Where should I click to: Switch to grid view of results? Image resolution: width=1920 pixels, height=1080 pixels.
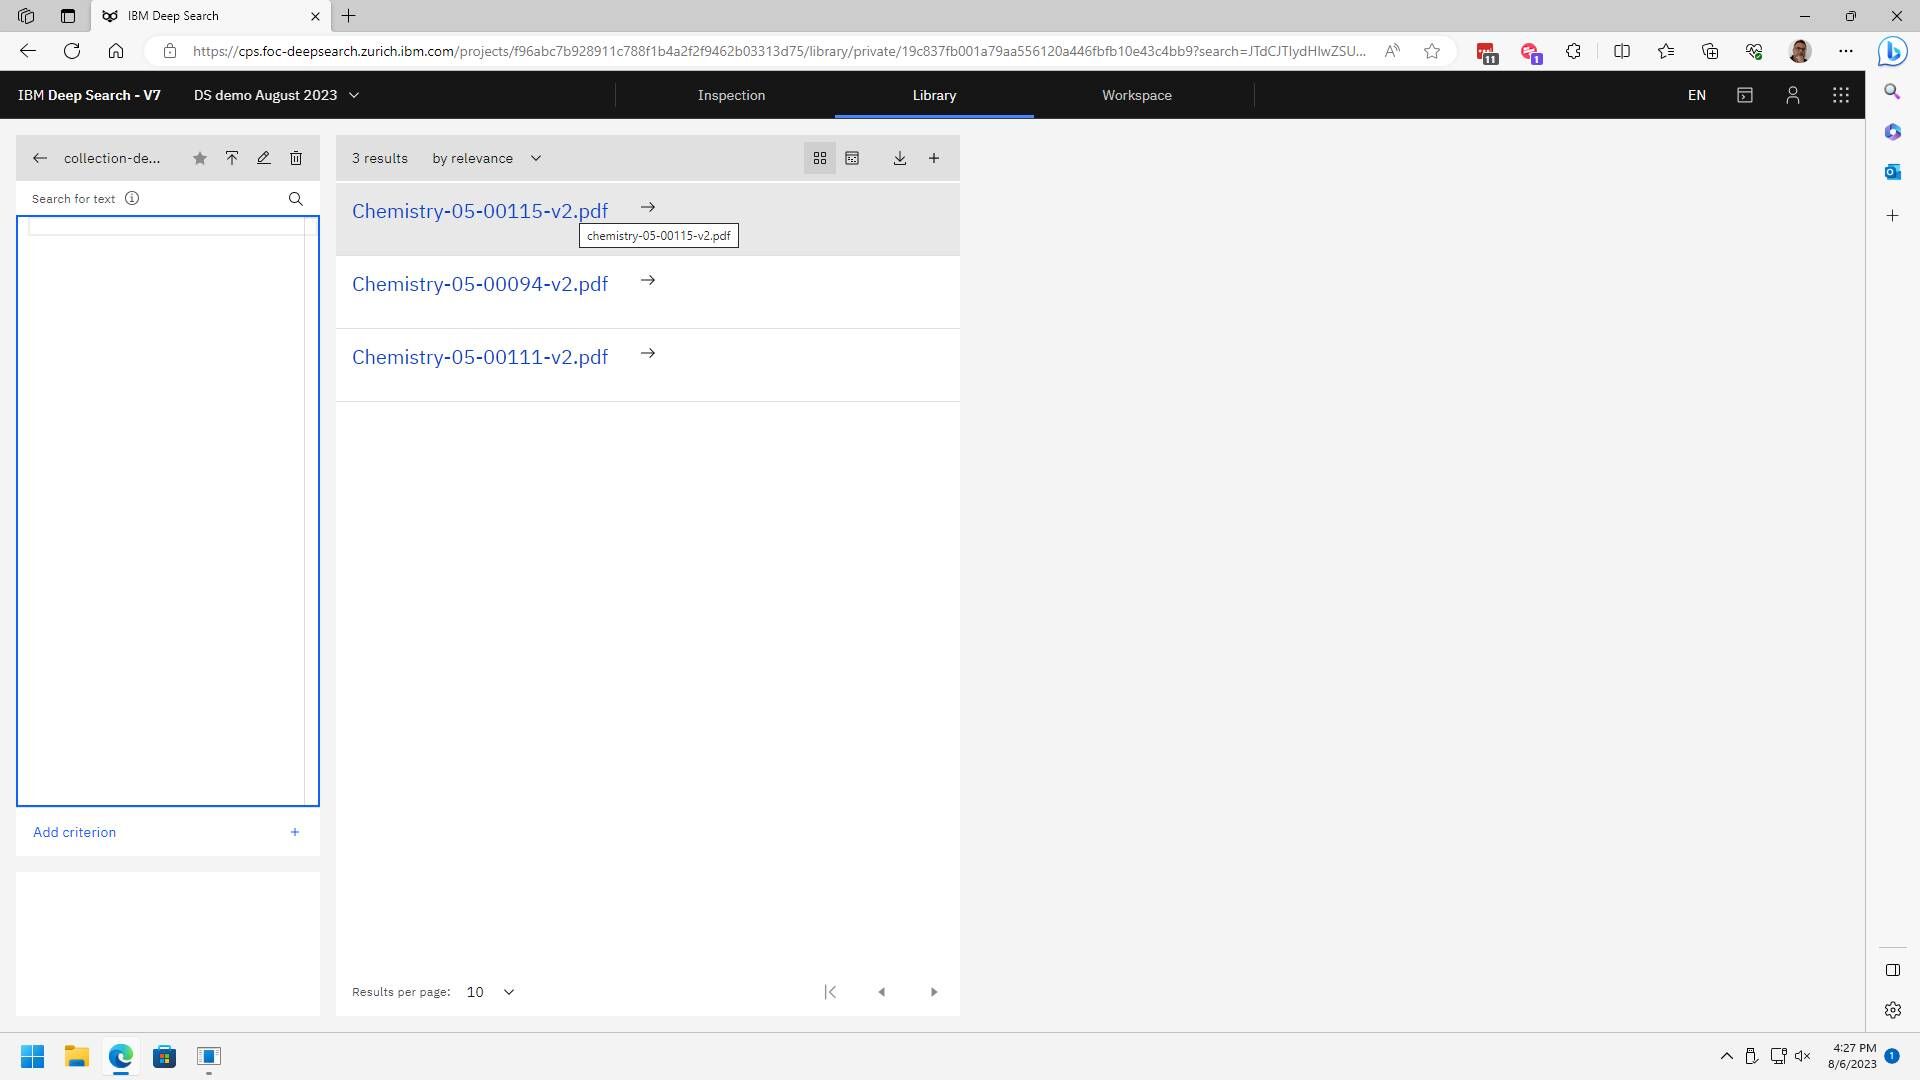coord(820,158)
